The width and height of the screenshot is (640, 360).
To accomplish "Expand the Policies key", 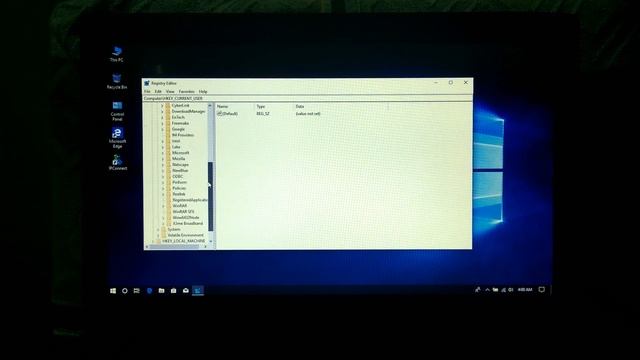I will 162,189.
